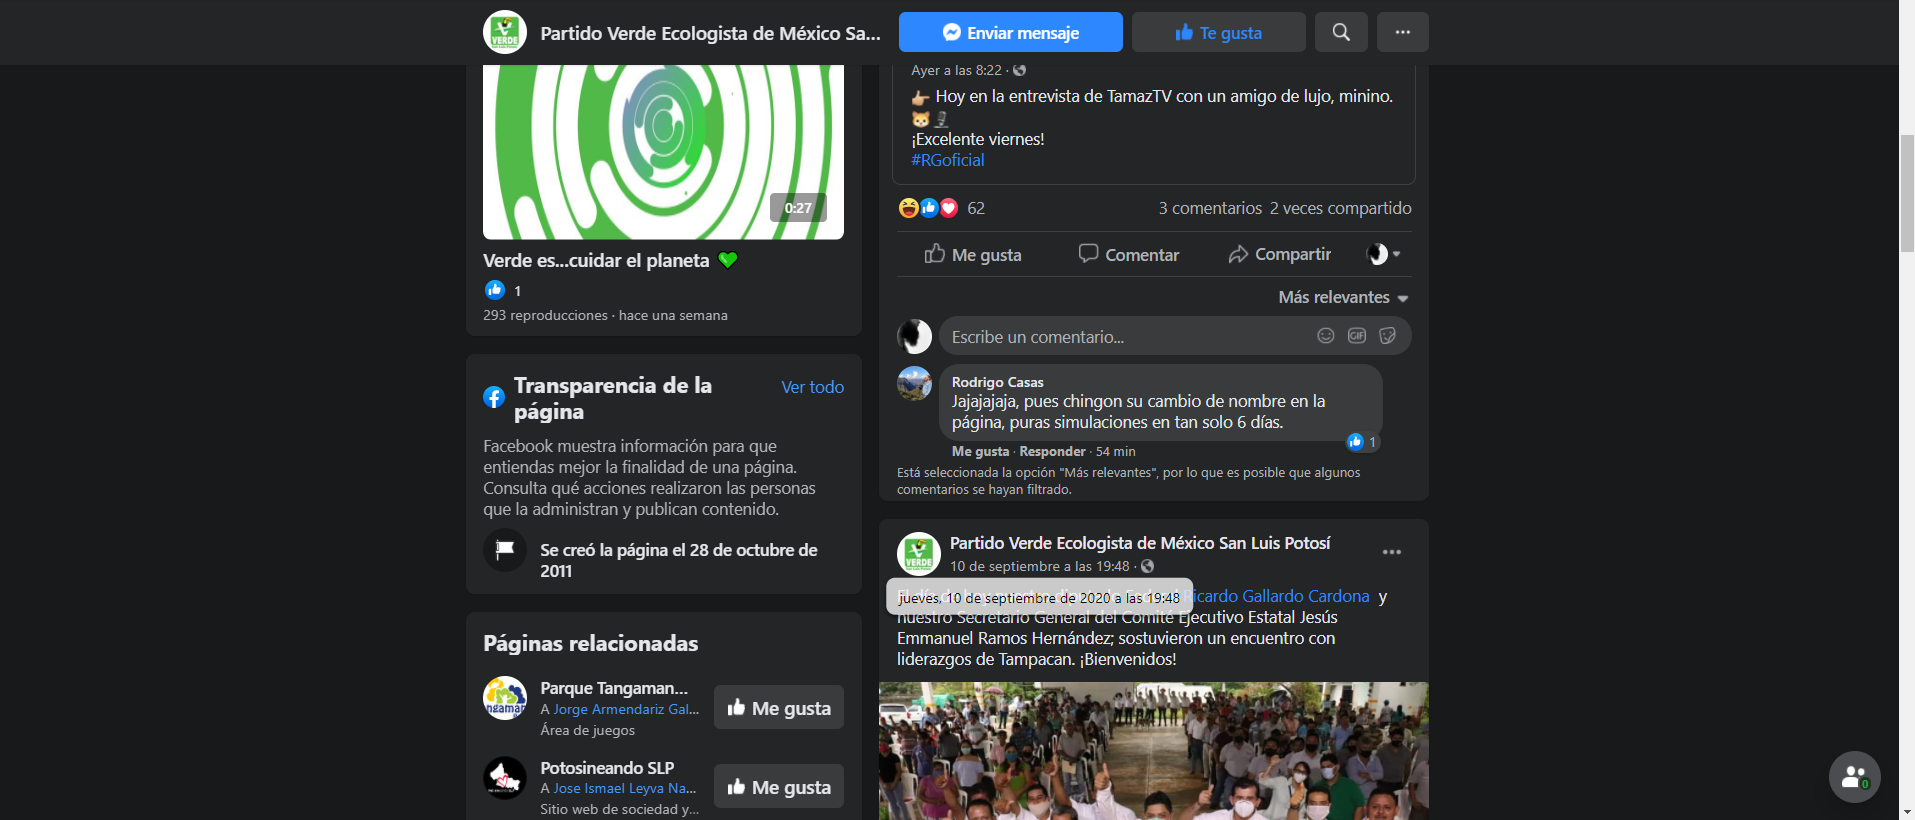Click the globe privacy icon on the TamazTV post
The width and height of the screenshot is (1915, 820).
[x=1019, y=70]
